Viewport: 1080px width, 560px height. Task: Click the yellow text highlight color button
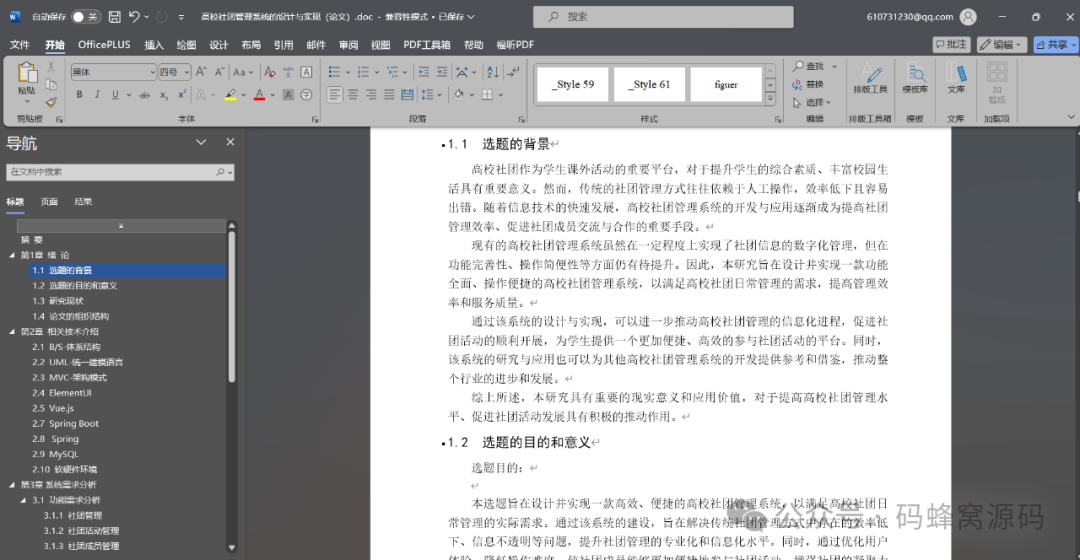230,95
